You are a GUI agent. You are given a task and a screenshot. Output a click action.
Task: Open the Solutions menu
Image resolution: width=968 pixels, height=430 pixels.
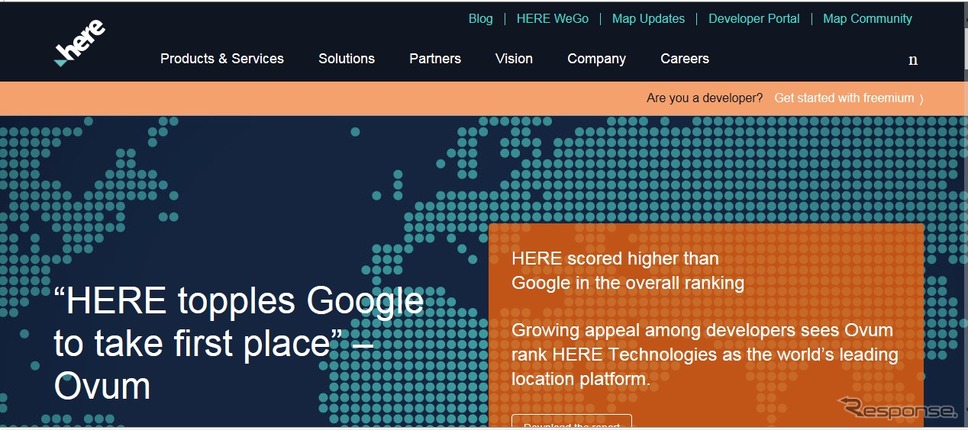346,59
